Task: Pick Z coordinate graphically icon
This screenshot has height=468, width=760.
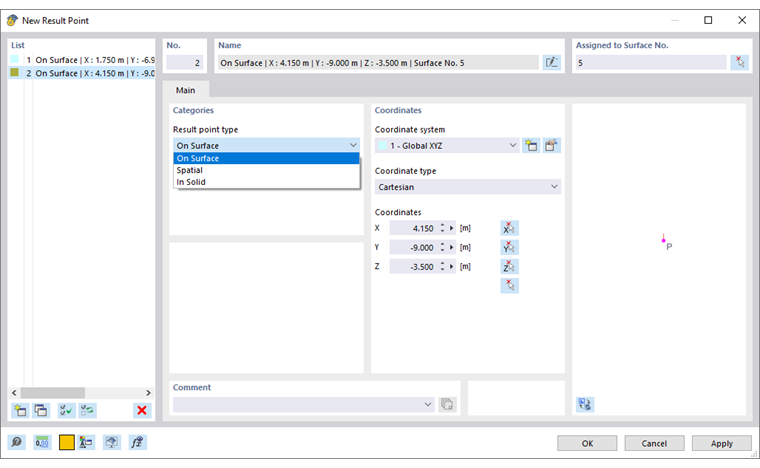Action: 509,266
